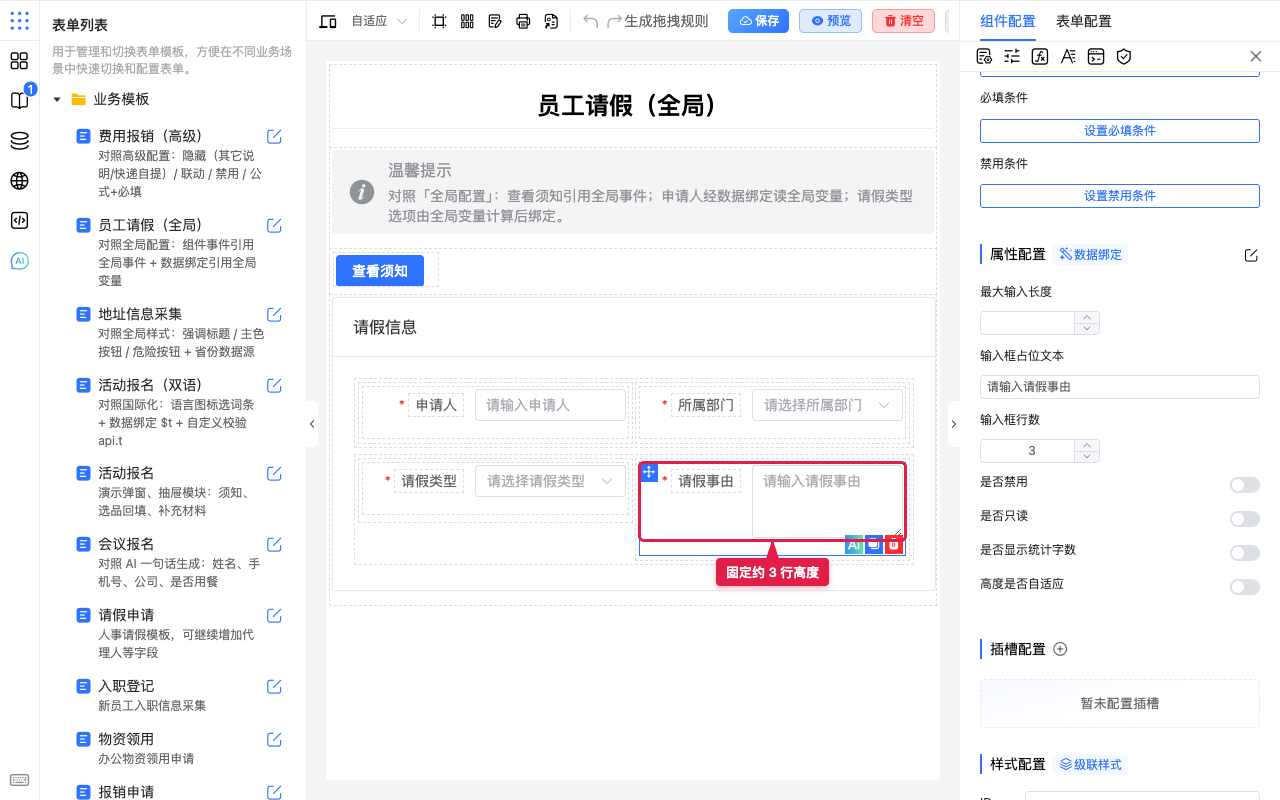1280x800 pixels.
Task: Click the 清空 button
Action: [x=903, y=21]
